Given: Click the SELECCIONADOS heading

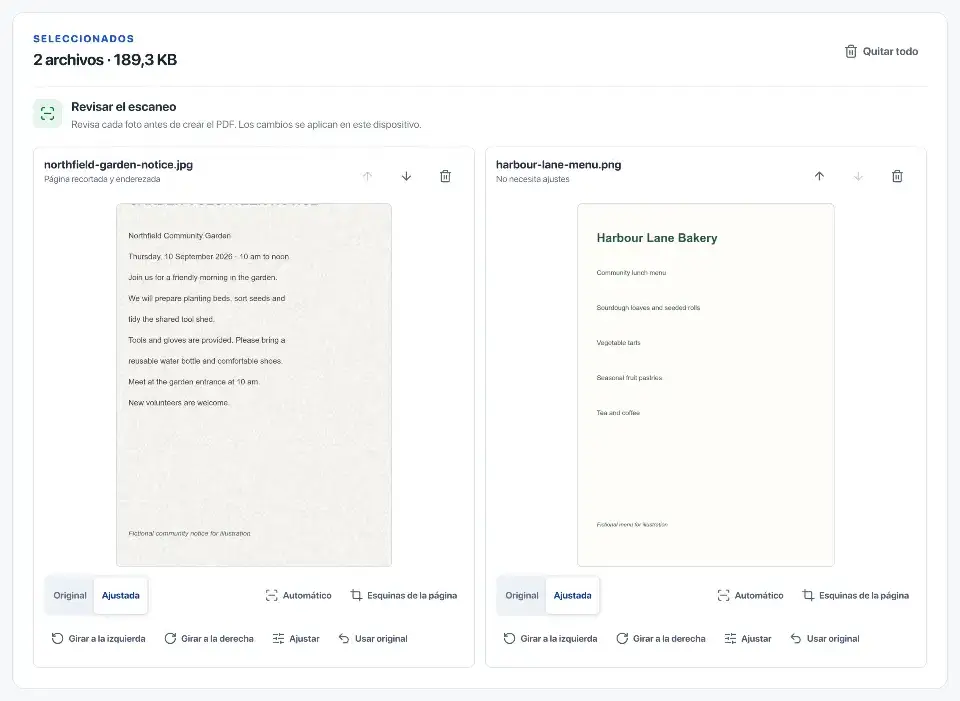Looking at the screenshot, I should (x=83, y=39).
